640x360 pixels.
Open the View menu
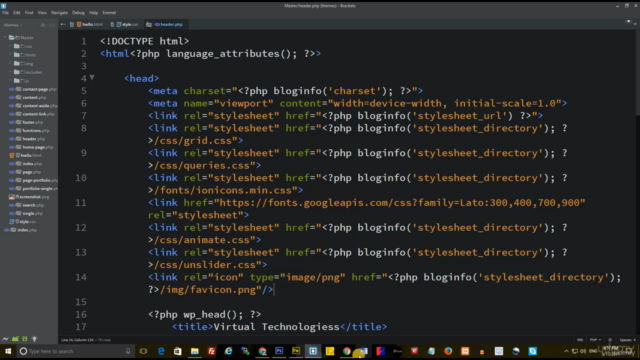[42, 13]
